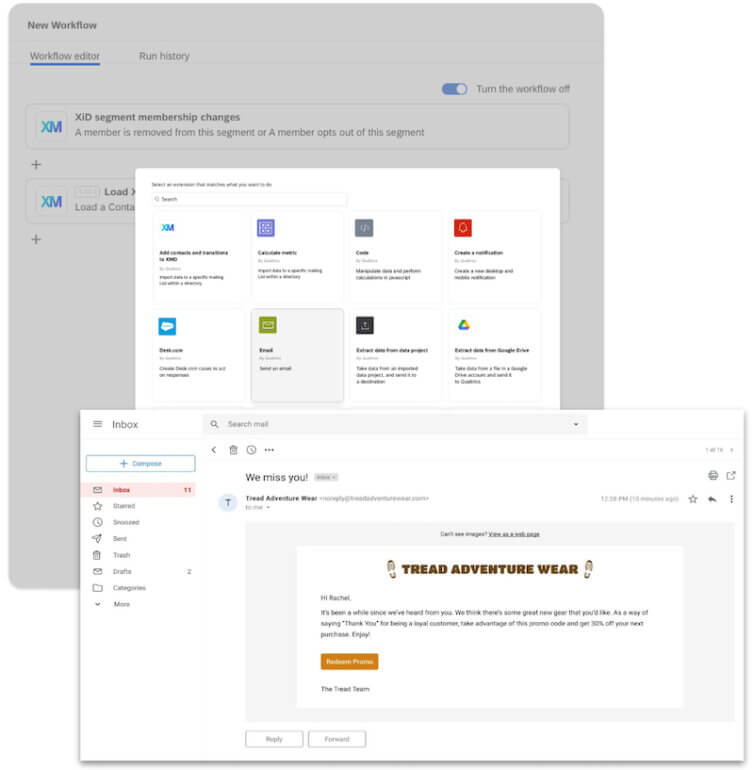Select the Create a notification bell icon

click(463, 228)
